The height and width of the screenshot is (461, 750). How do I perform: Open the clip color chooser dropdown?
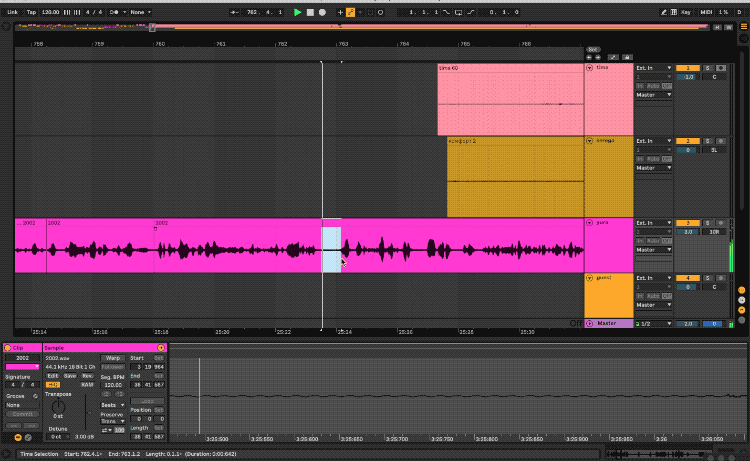tap(22, 367)
